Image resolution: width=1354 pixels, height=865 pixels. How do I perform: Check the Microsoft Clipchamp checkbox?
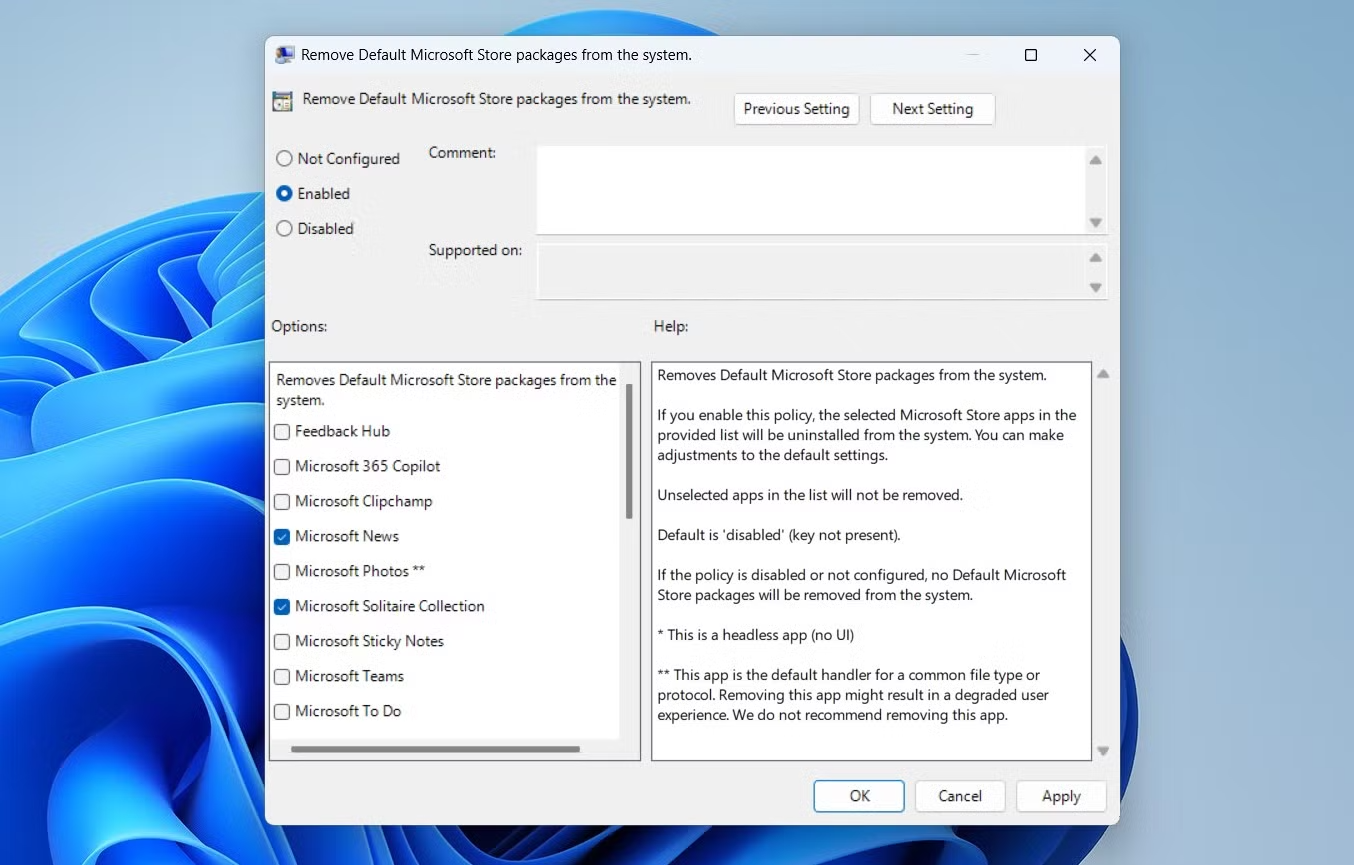[282, 502]
